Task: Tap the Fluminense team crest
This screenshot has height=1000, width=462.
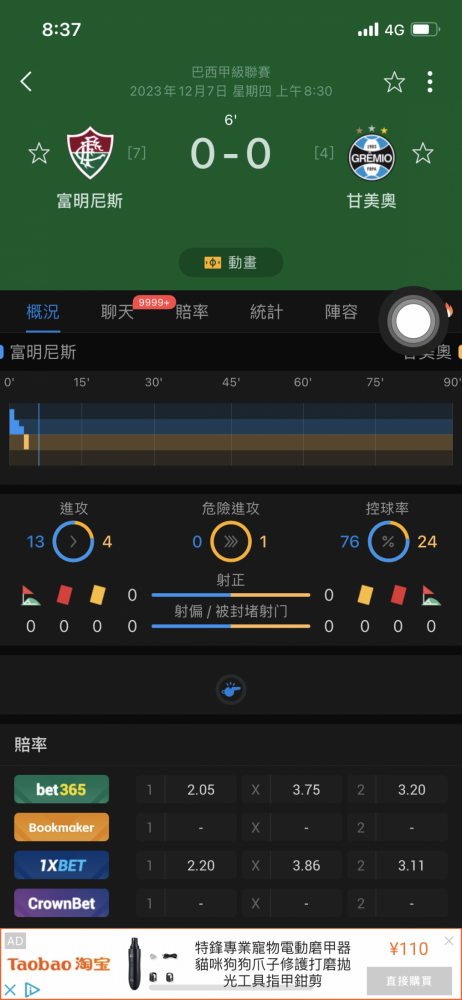Action: coord(90,152)
